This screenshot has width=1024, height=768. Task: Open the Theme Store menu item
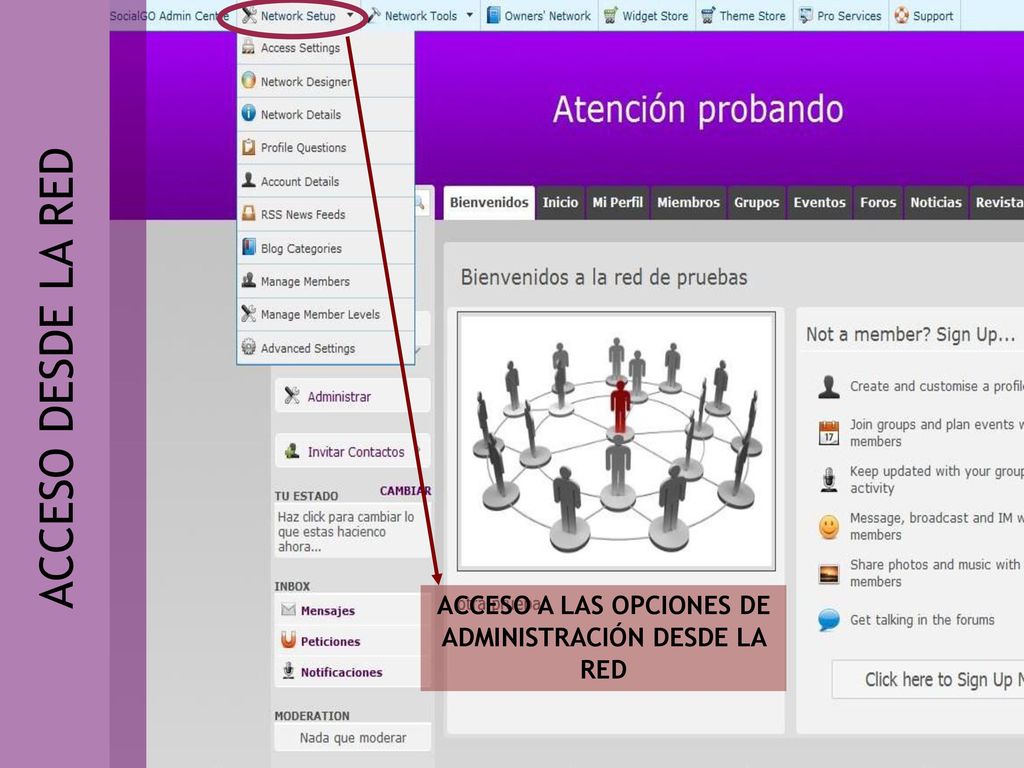point(743,16)
